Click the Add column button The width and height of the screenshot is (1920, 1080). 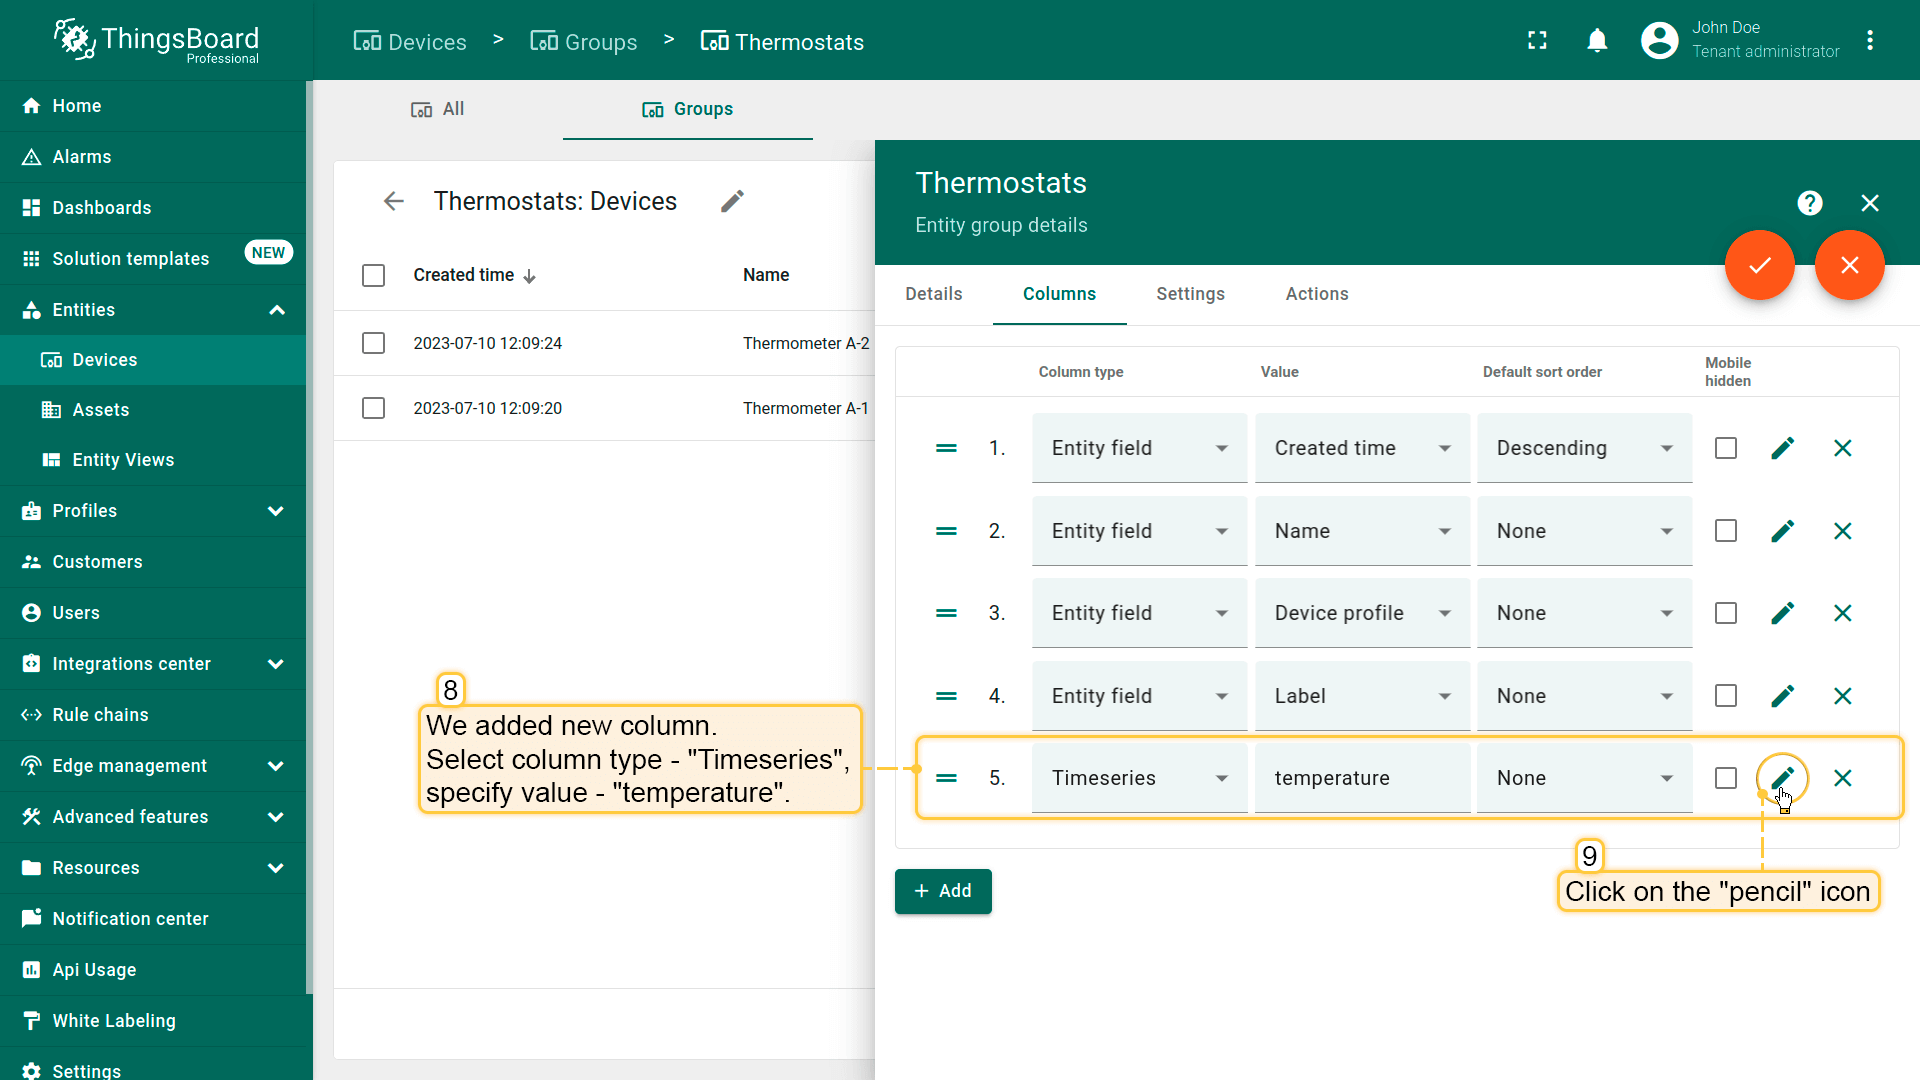click(x=942, y=891)
